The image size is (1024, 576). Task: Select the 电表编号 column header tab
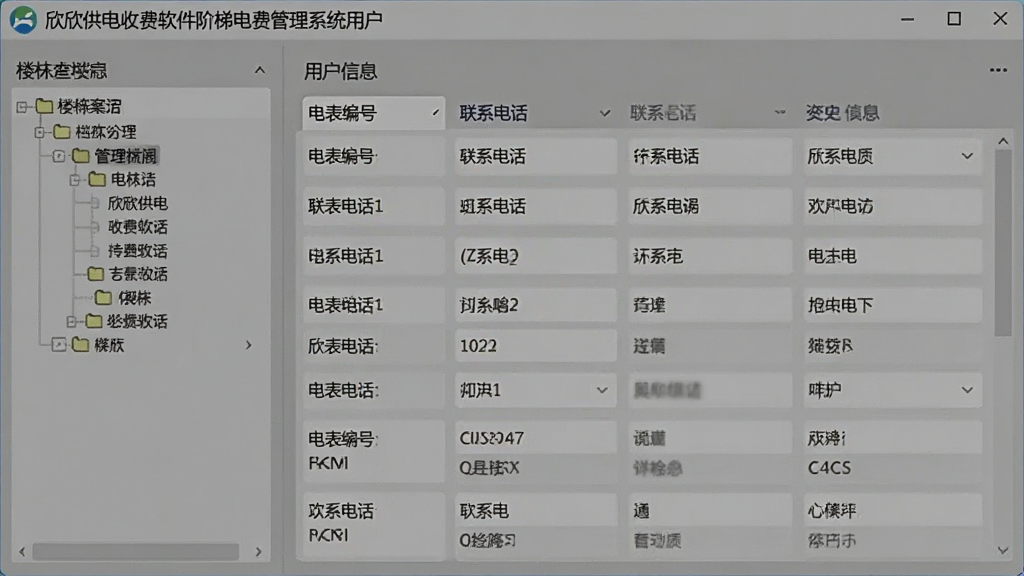(x=374, y=113)
